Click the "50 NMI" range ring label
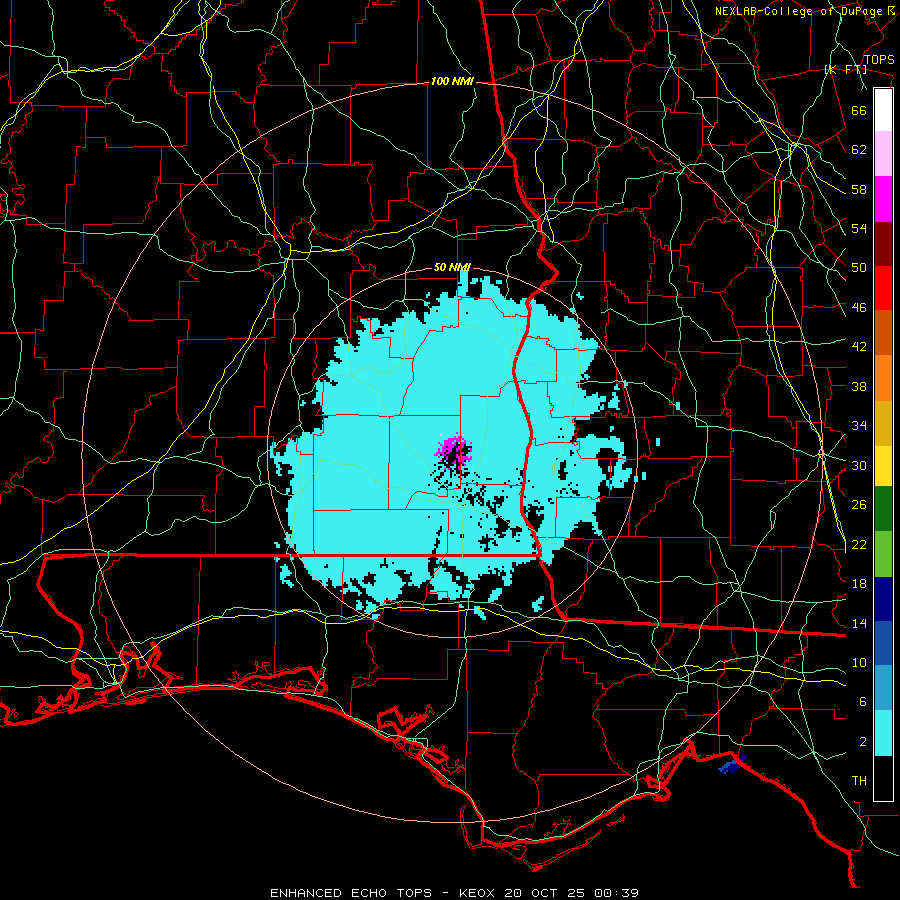 (452, 267)
